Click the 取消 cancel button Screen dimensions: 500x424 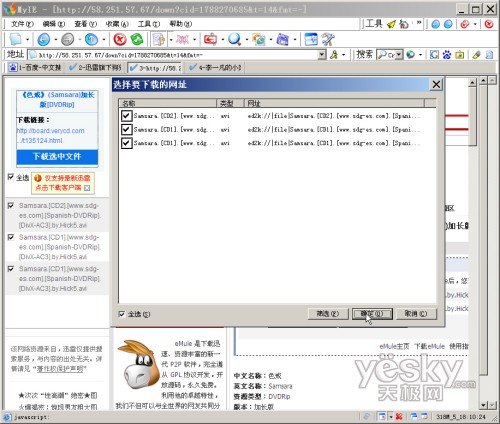[416, 314]
